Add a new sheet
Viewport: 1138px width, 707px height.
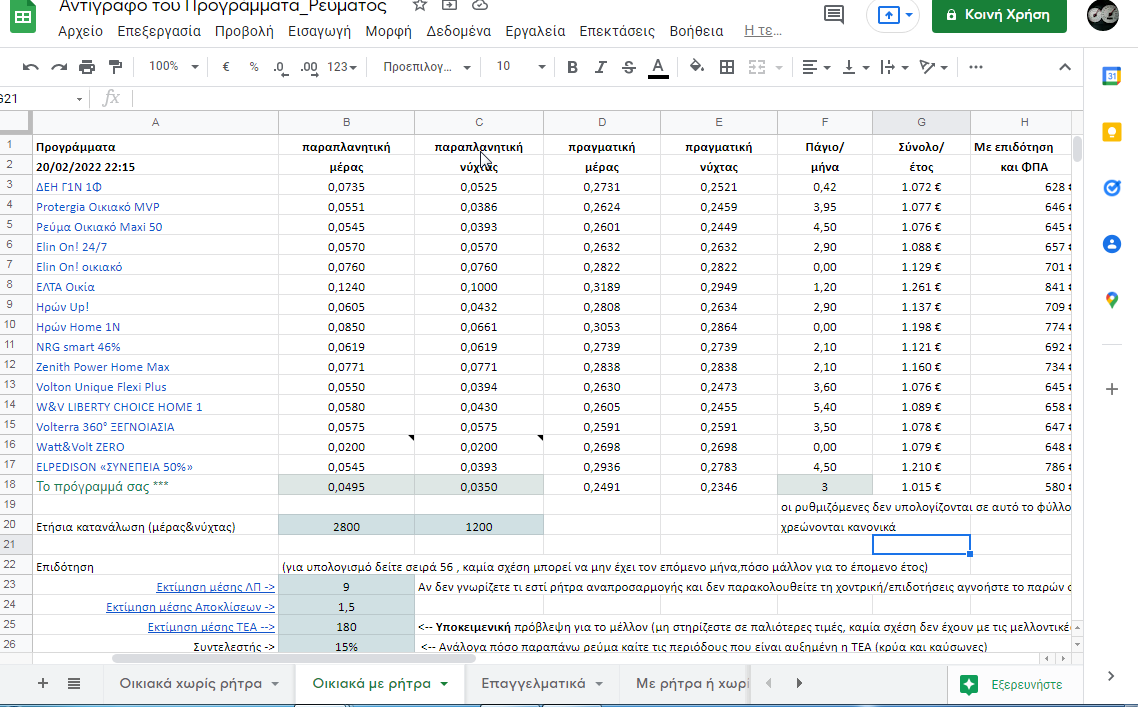tap(43, 683)
